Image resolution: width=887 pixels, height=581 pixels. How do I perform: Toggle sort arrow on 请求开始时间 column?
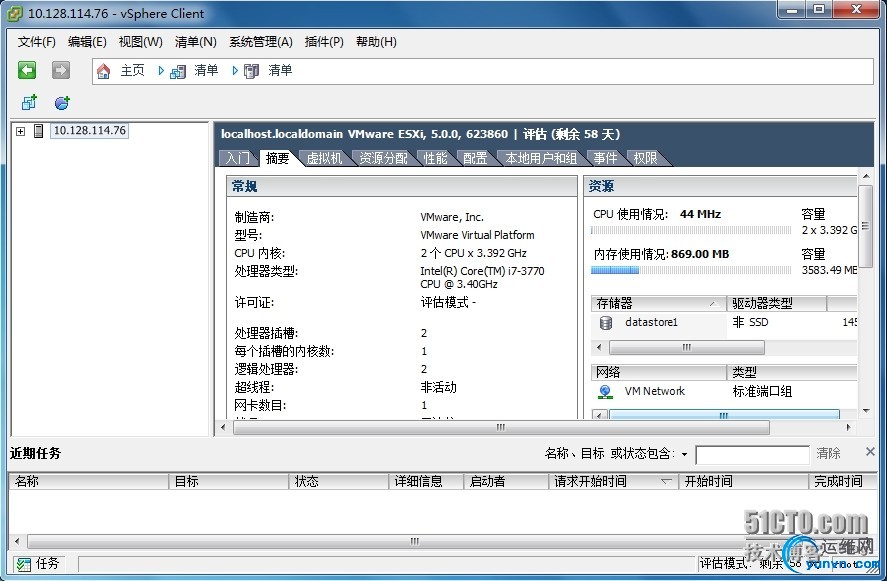[x=666, y=481]
